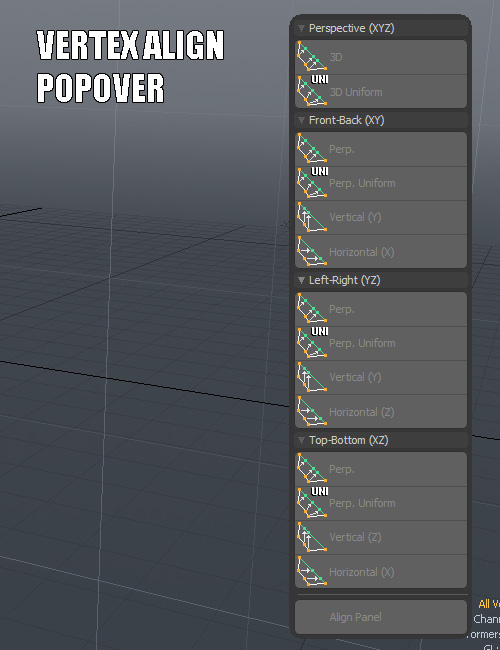Screen dimensions: 500x650
Task: Choose Perp. Uniform under Front-Back
Action: coord(381,183)
